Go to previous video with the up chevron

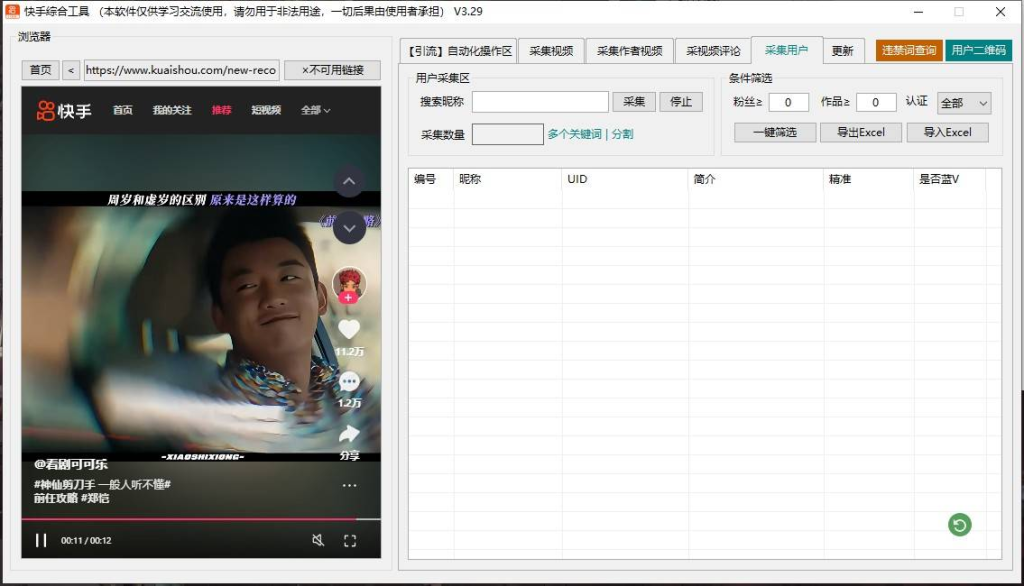(349, 181)
